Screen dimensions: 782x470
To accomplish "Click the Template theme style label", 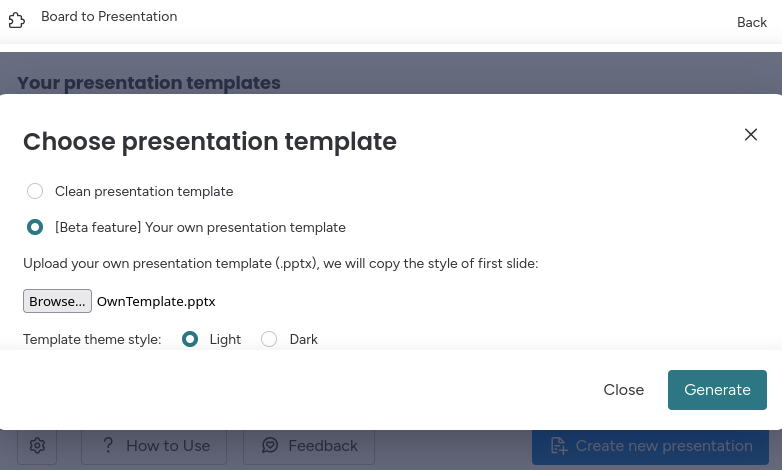I will [x=92, y=339].
